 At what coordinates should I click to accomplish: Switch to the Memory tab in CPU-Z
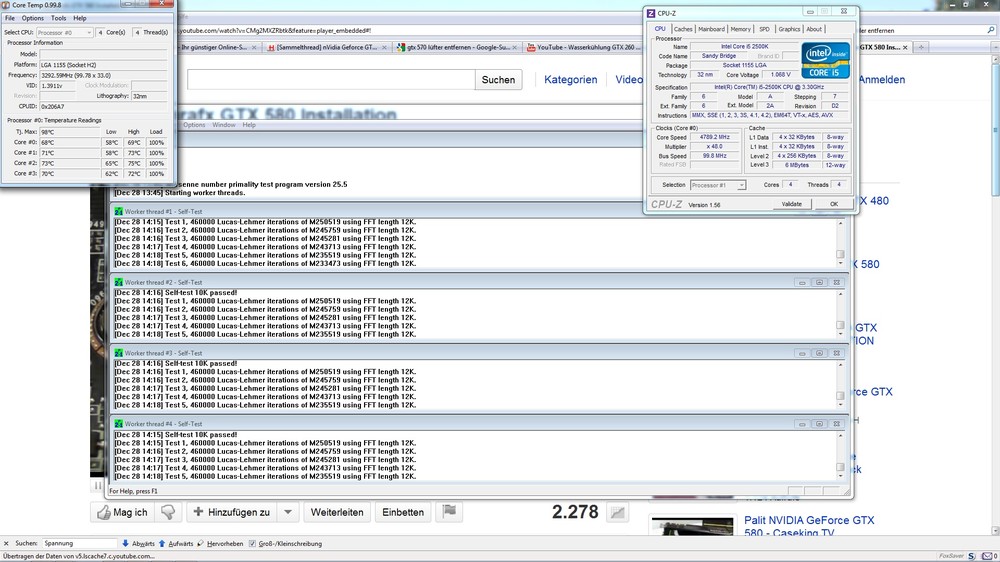point(740,29)
